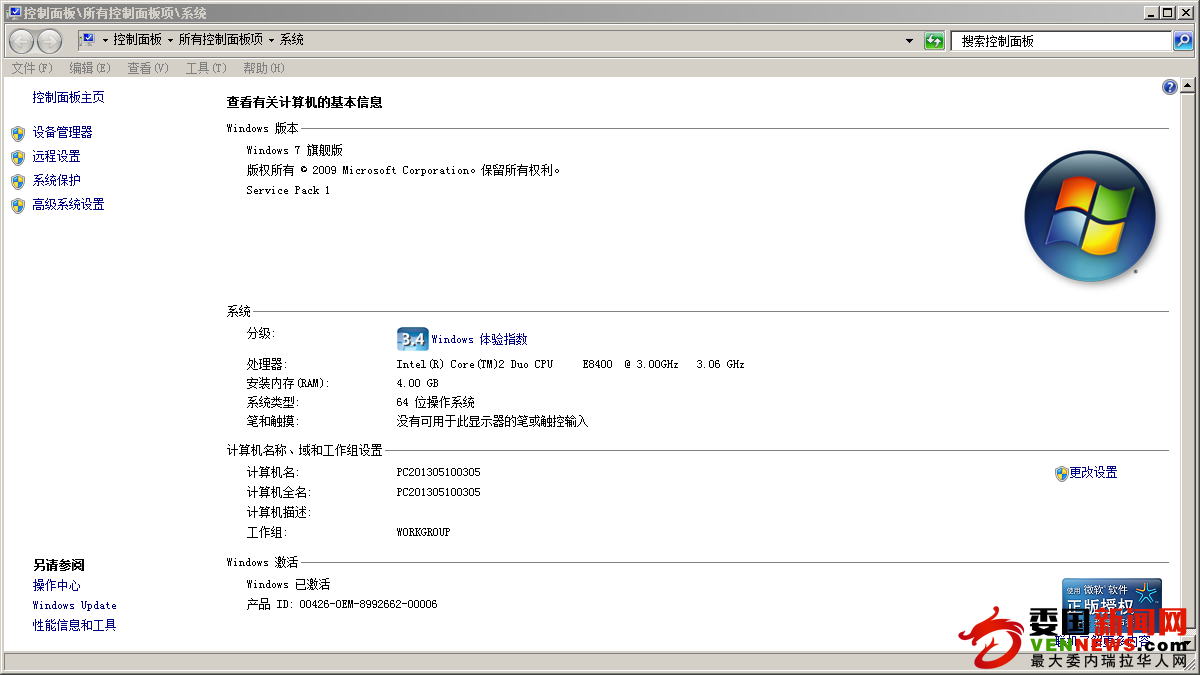Open the blue help question mark
The width and height of the screenshot is (1200, 675).
coord(1170,88)
